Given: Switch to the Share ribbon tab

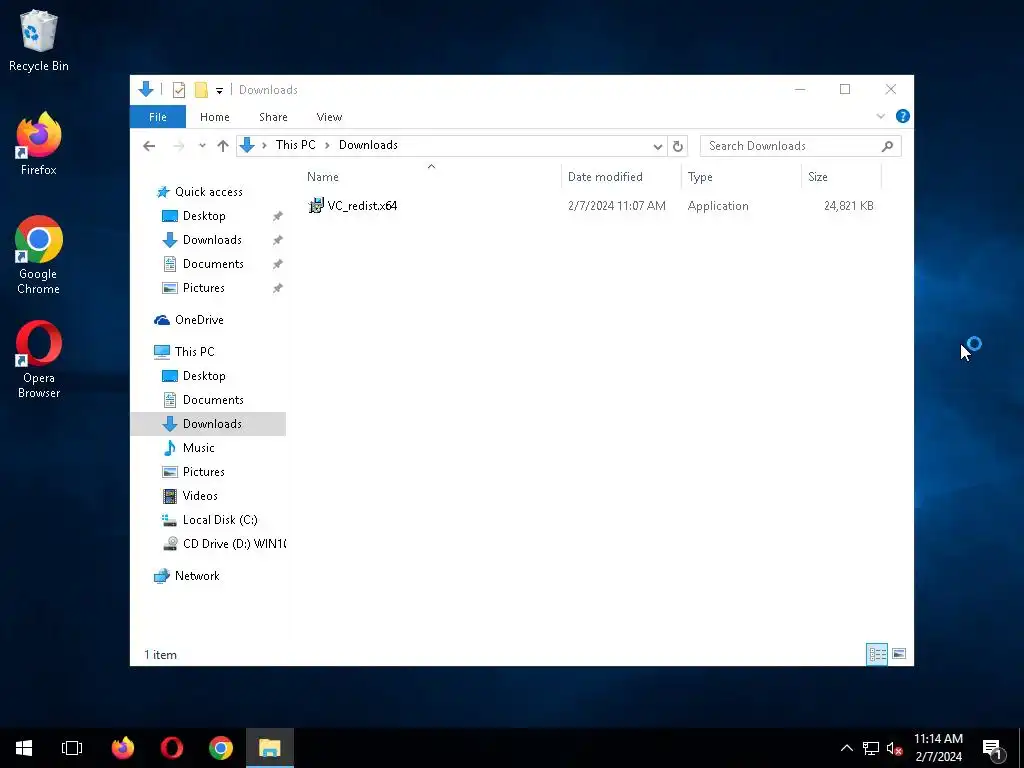Looking at the screenshot, I should [x=273, y=117].
